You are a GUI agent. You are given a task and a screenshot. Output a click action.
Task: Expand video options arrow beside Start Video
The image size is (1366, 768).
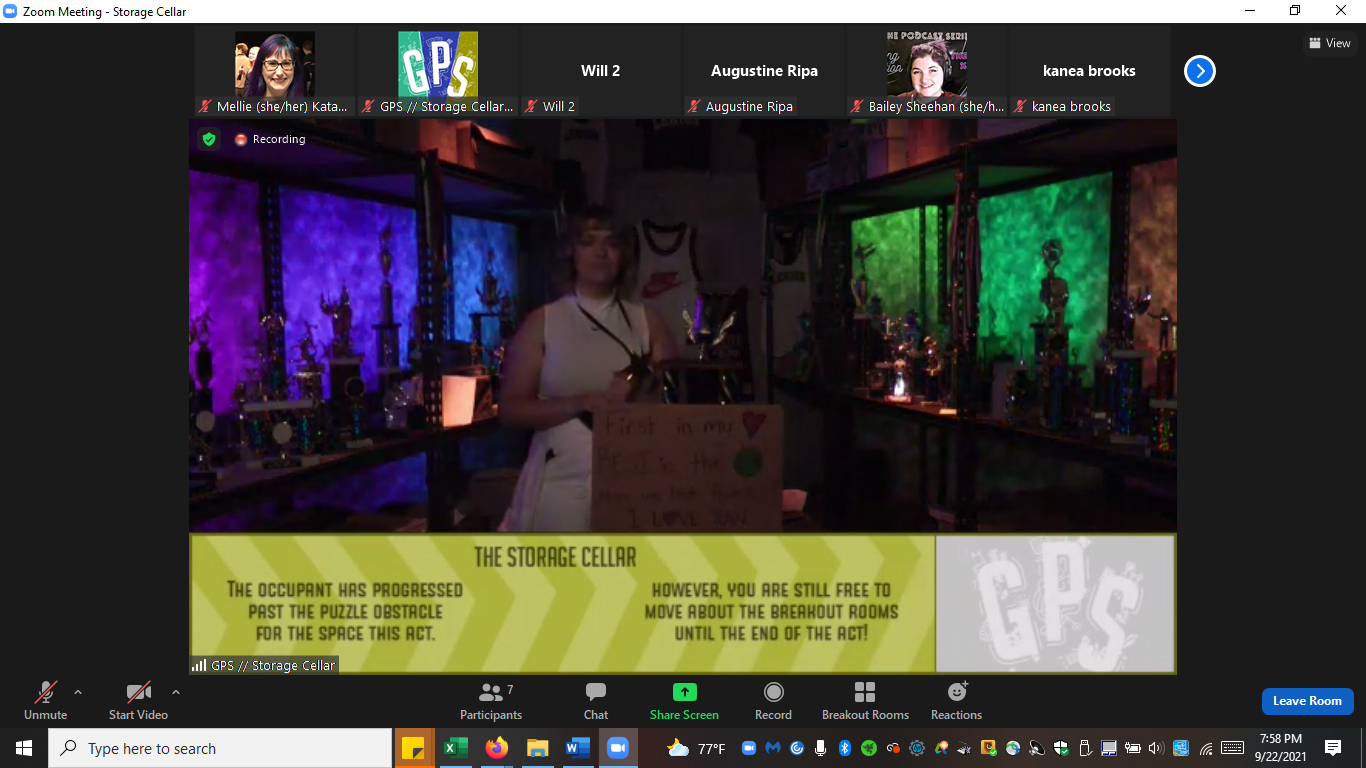(176, 692)
